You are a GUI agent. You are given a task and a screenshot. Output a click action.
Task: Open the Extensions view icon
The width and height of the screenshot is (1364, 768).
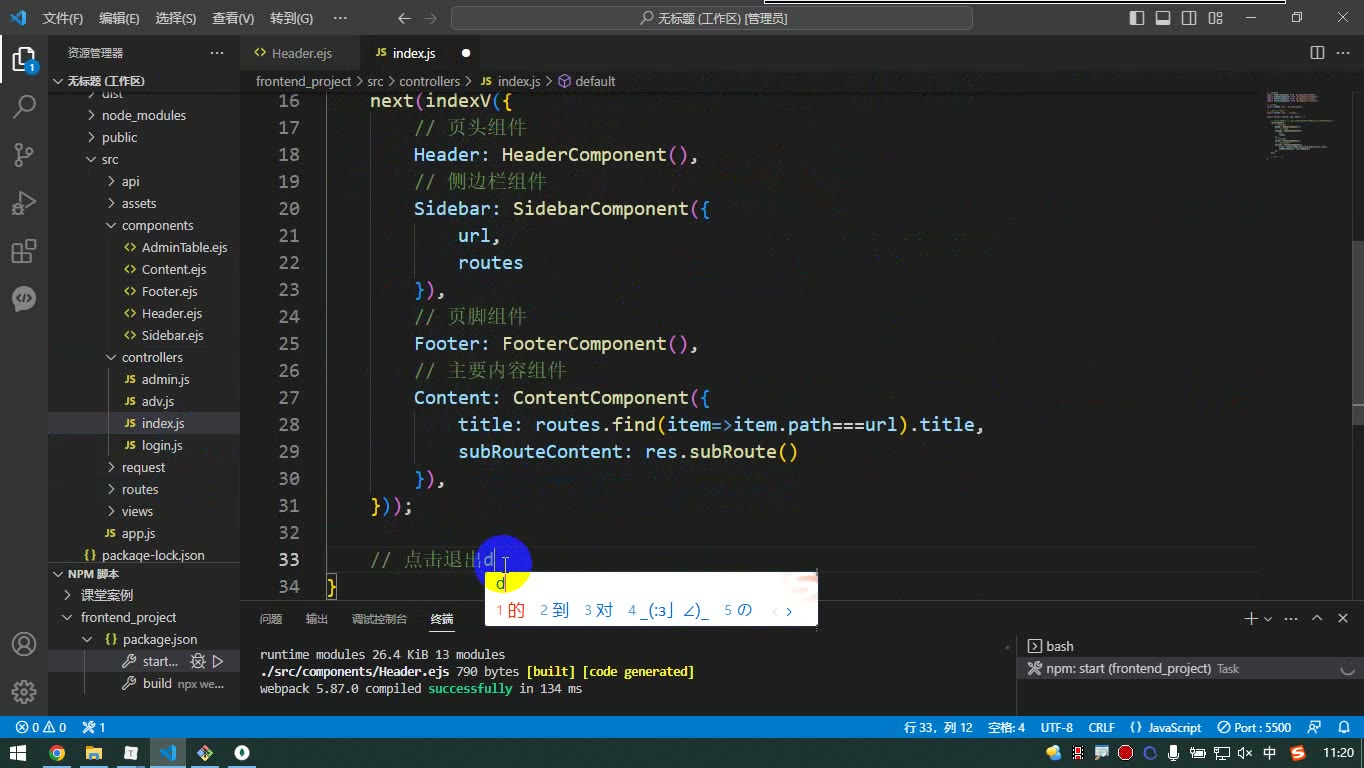click(x=24, y=251)
